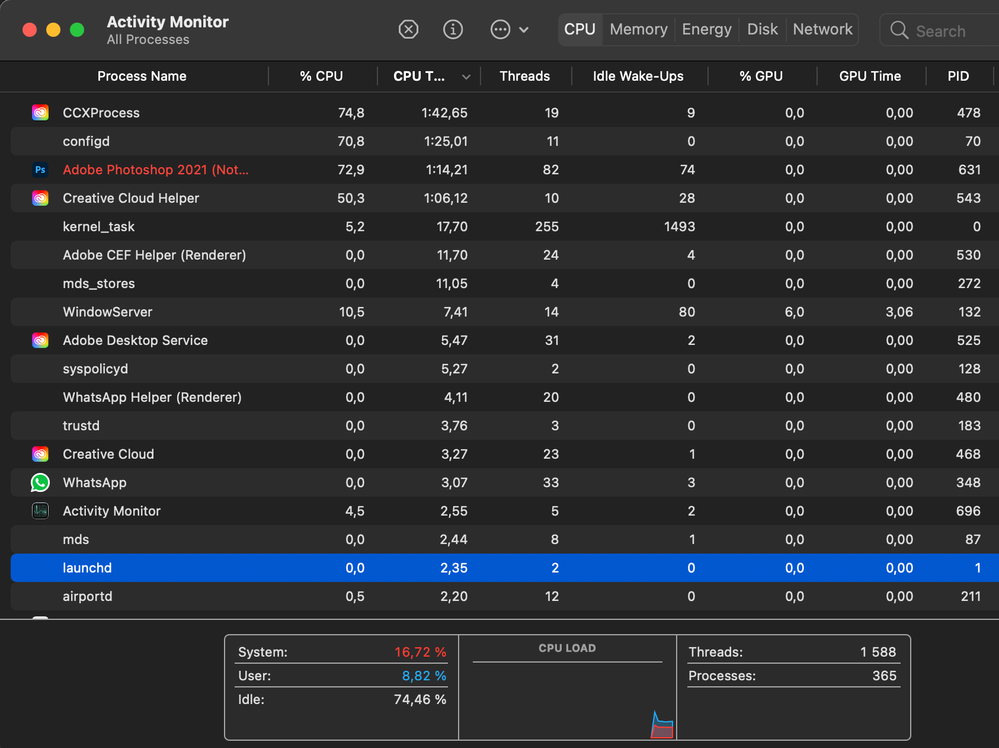Click the Threads total 1 588

[878, 652]
